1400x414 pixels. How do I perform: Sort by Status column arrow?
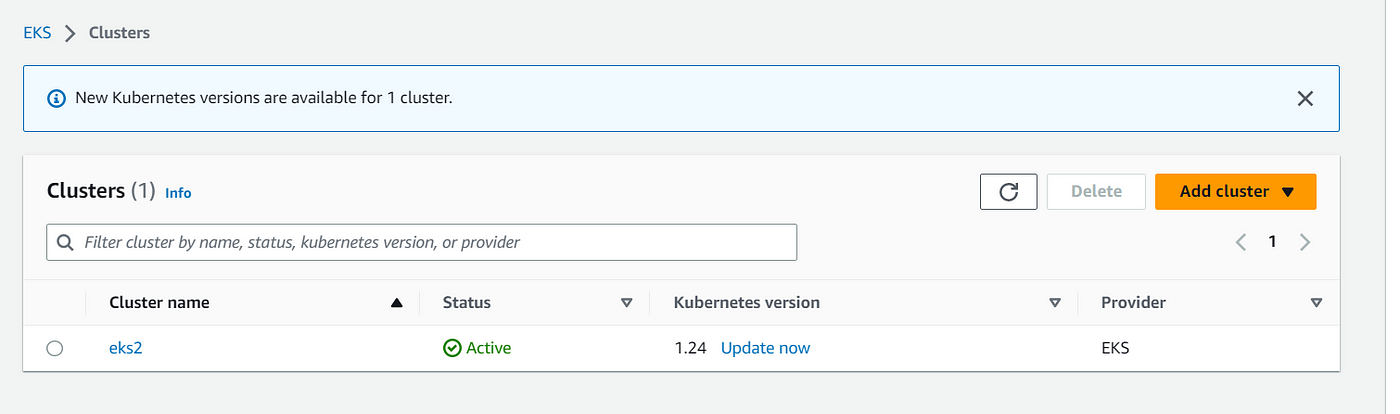click(x=627, y=303)
